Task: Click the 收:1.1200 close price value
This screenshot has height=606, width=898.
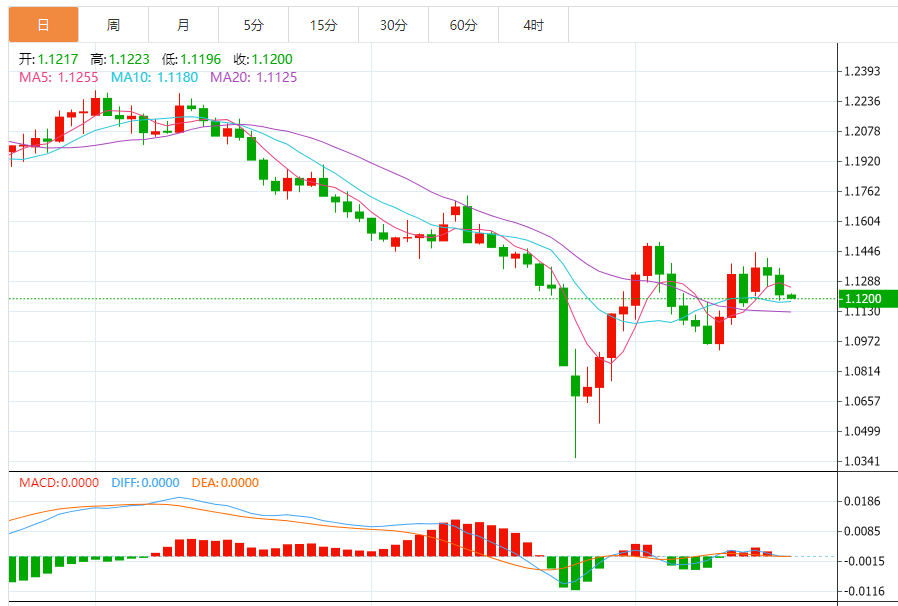Action: 263,59
